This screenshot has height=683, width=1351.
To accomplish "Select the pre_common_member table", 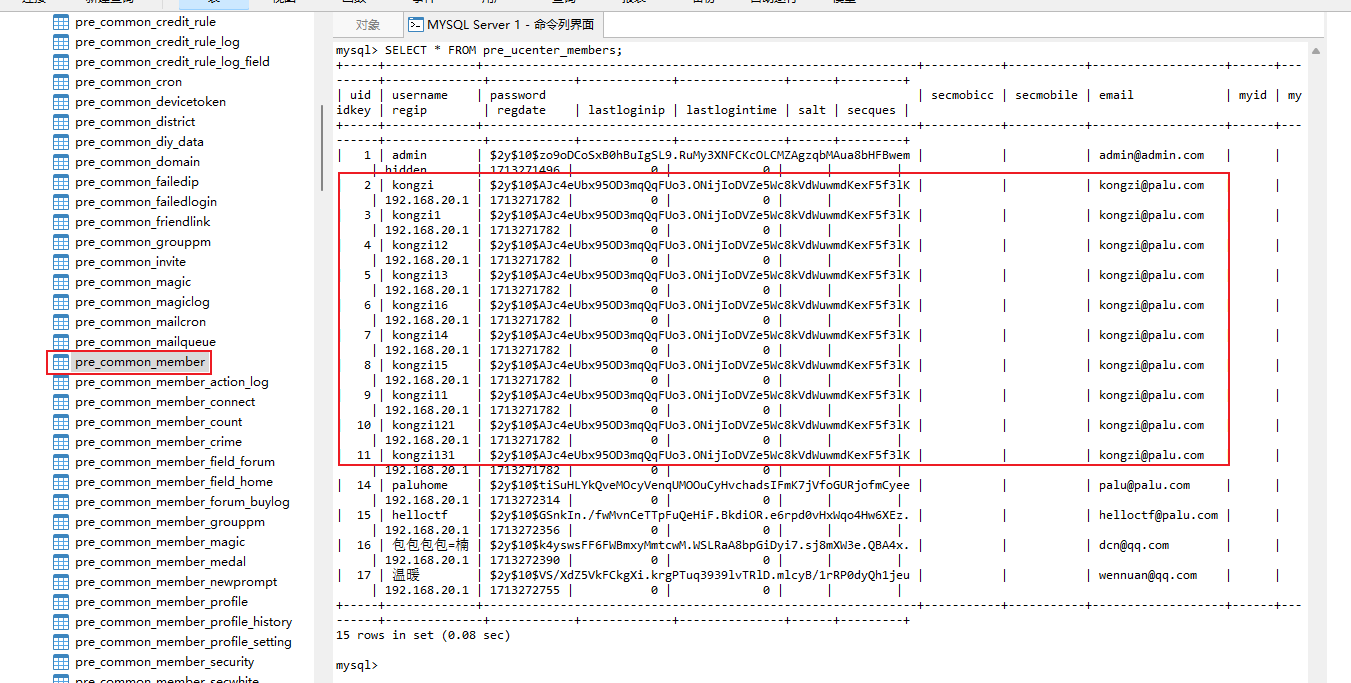I will click(x=140, y=362).
